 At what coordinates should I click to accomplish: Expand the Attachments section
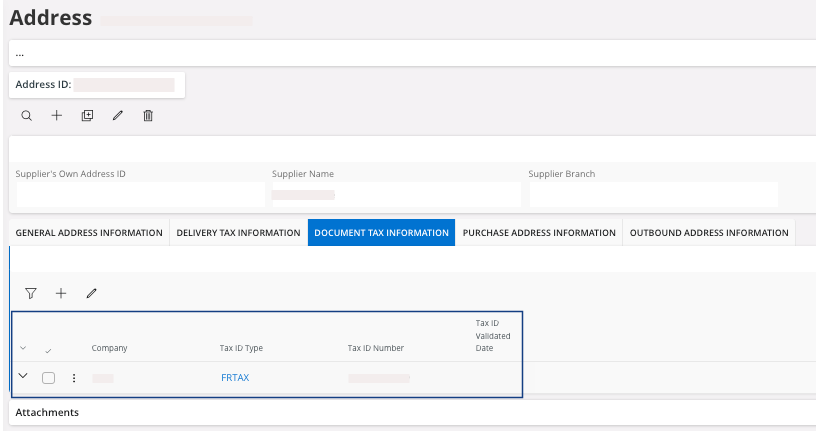pyautogui.click(x=47, y=412)
